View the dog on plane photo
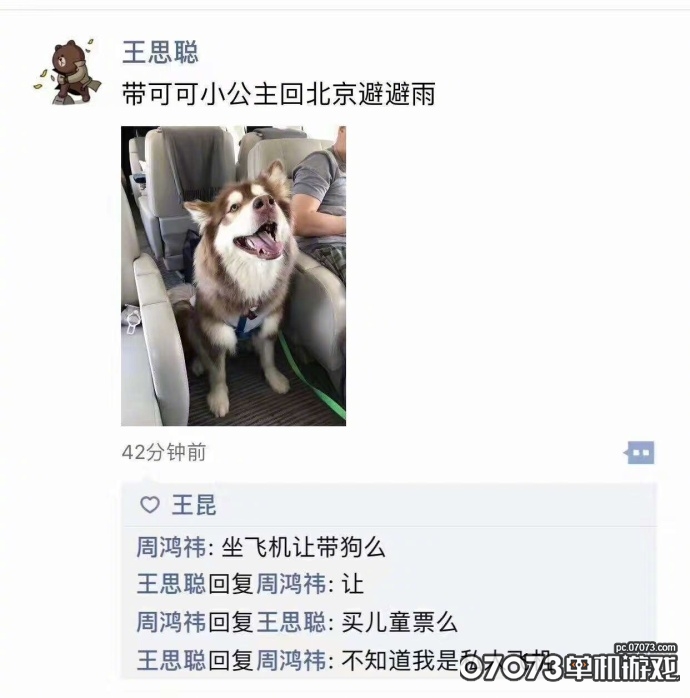The image size is (690, 698). tap(233, 276)
